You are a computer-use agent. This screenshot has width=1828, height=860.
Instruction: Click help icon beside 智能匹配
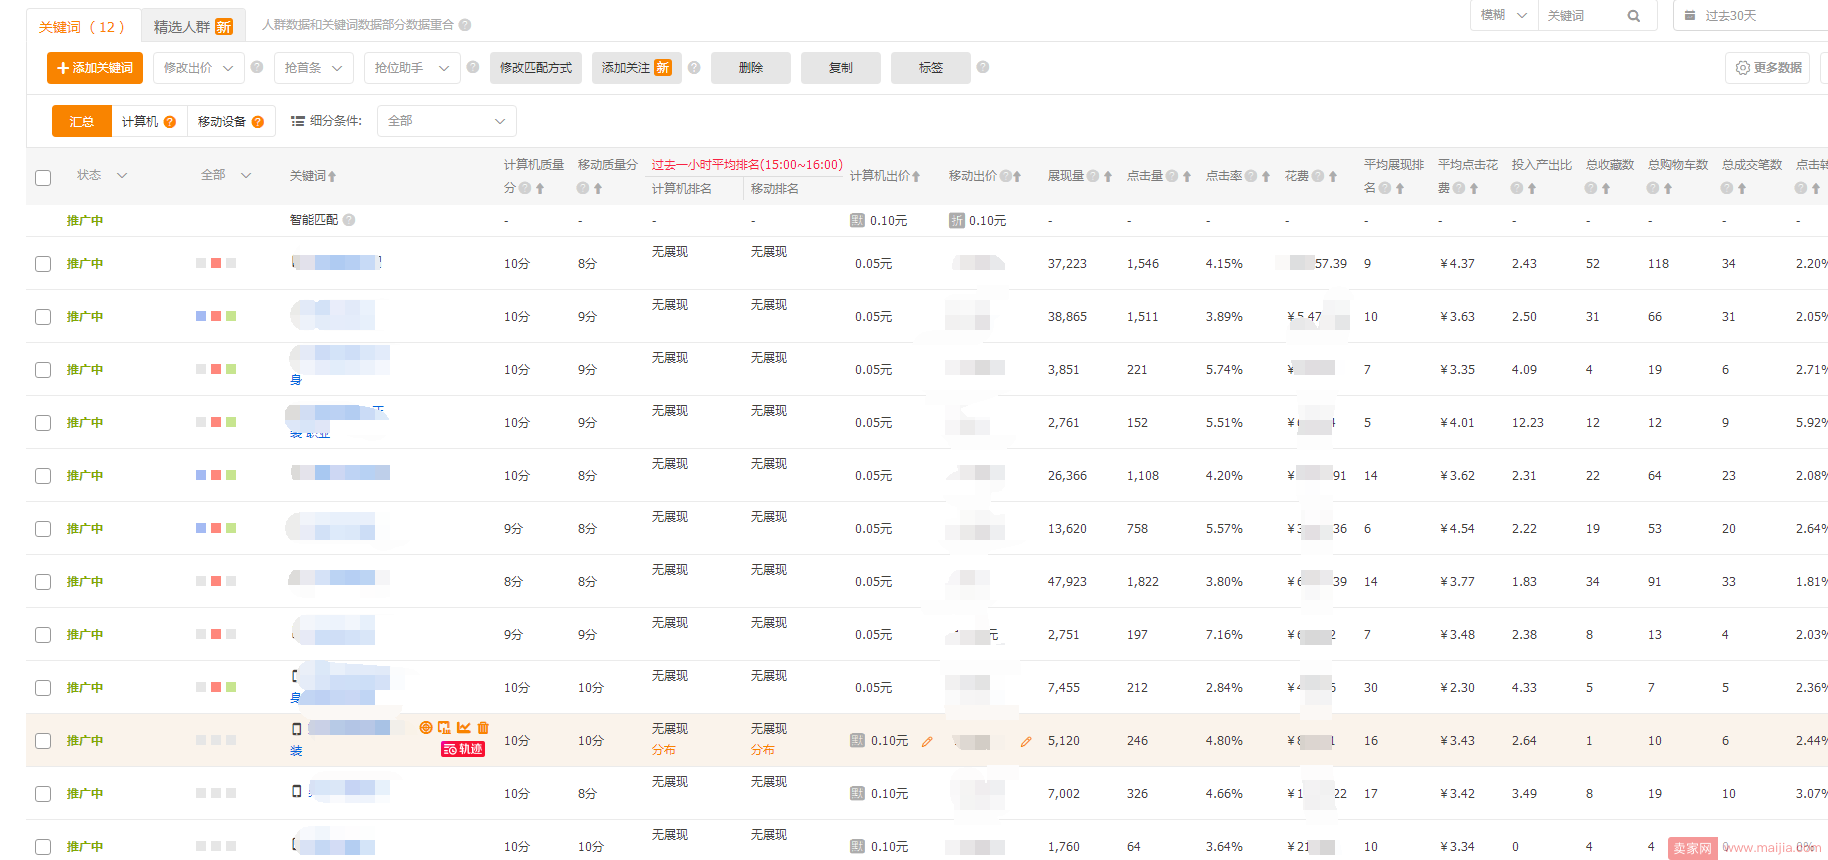(349, 220)
